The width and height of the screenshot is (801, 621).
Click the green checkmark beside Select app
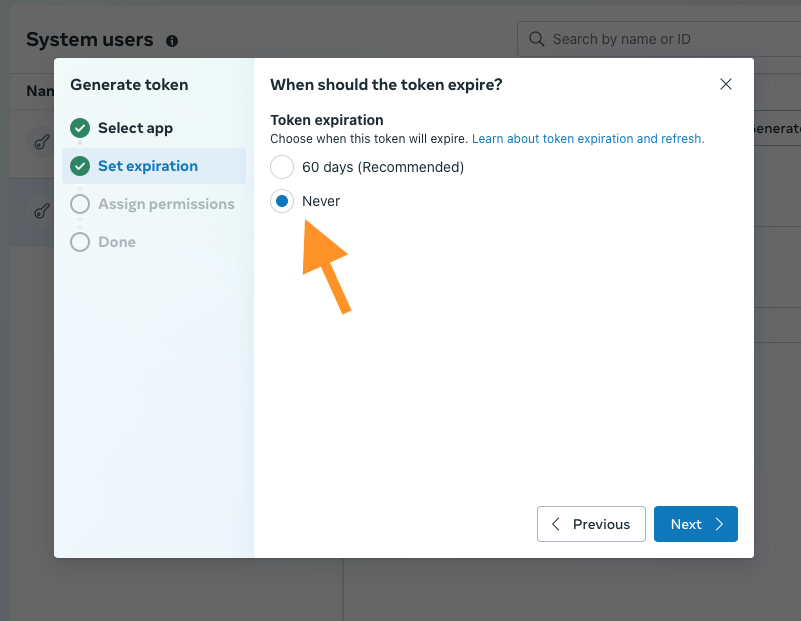(80, 128)
